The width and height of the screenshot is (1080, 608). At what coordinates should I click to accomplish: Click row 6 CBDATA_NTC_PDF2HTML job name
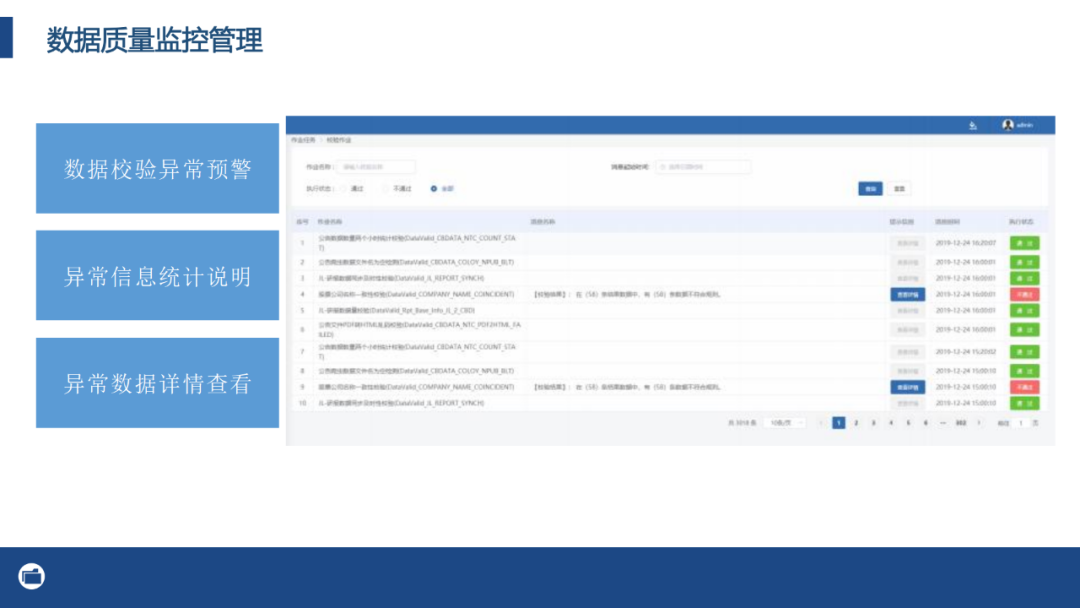click(419, 329)
